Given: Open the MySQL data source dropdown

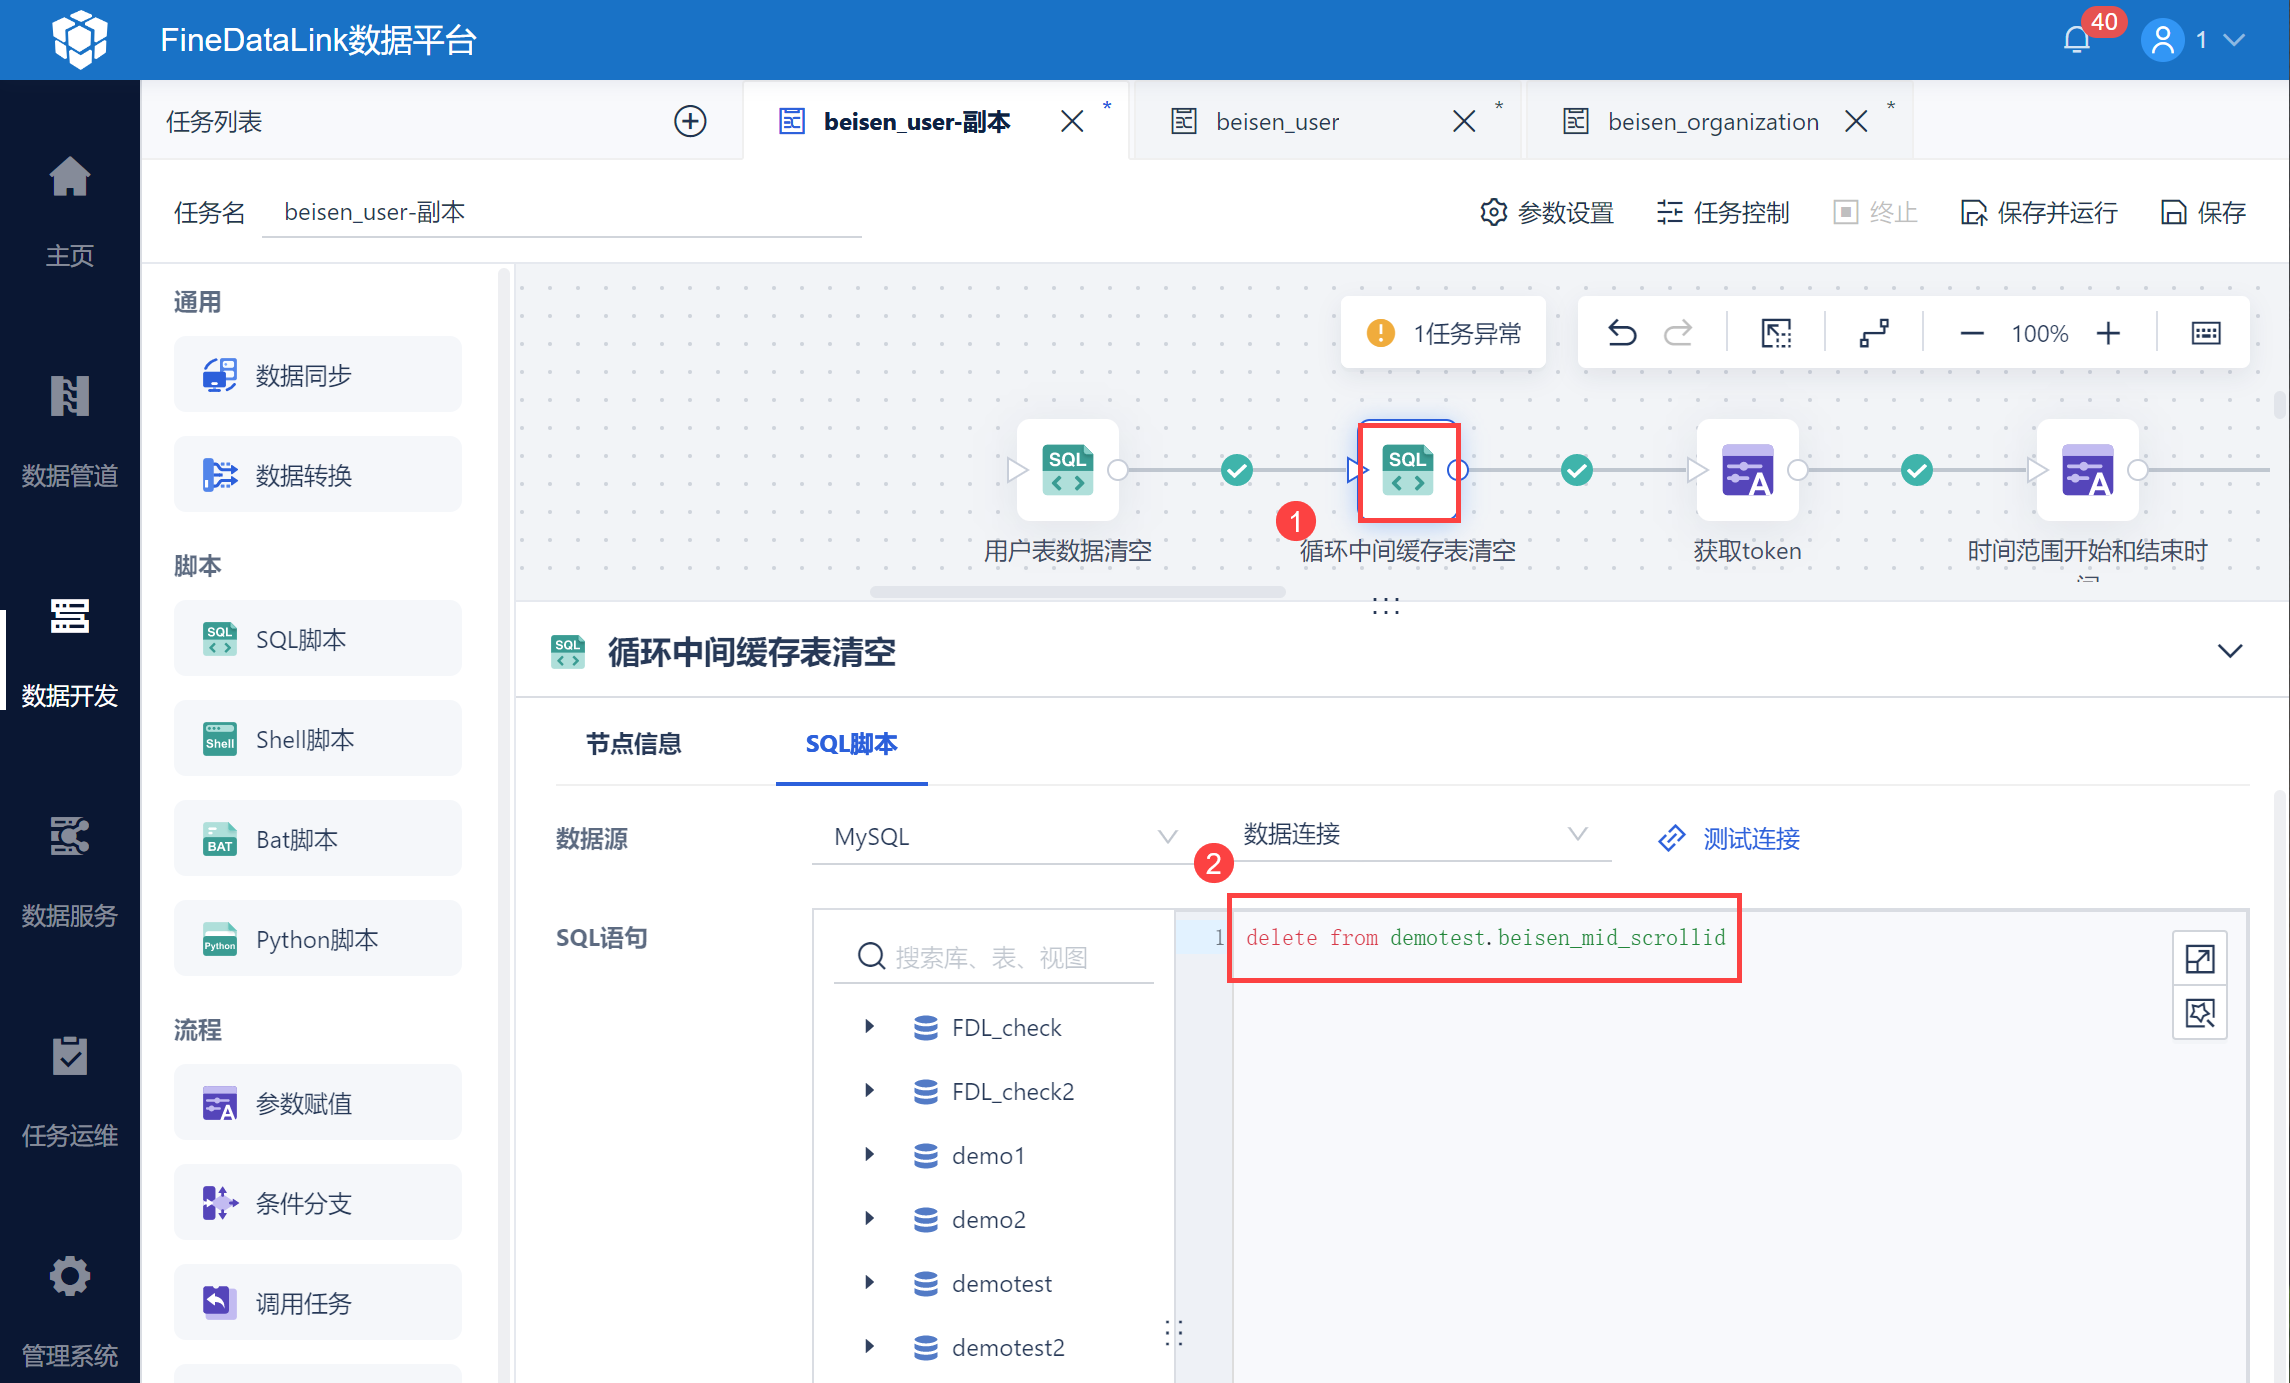Looking at the screenshot, I should coord(1000,837).
